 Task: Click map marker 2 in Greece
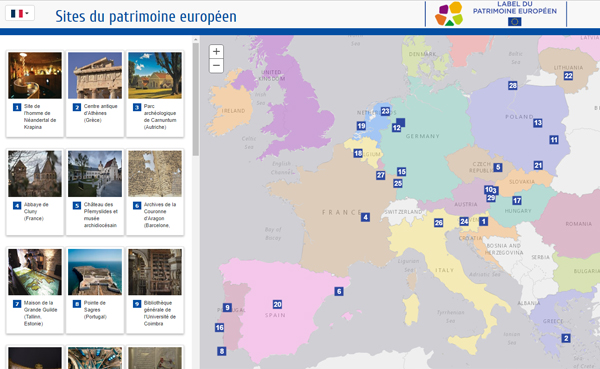(566, 338)
